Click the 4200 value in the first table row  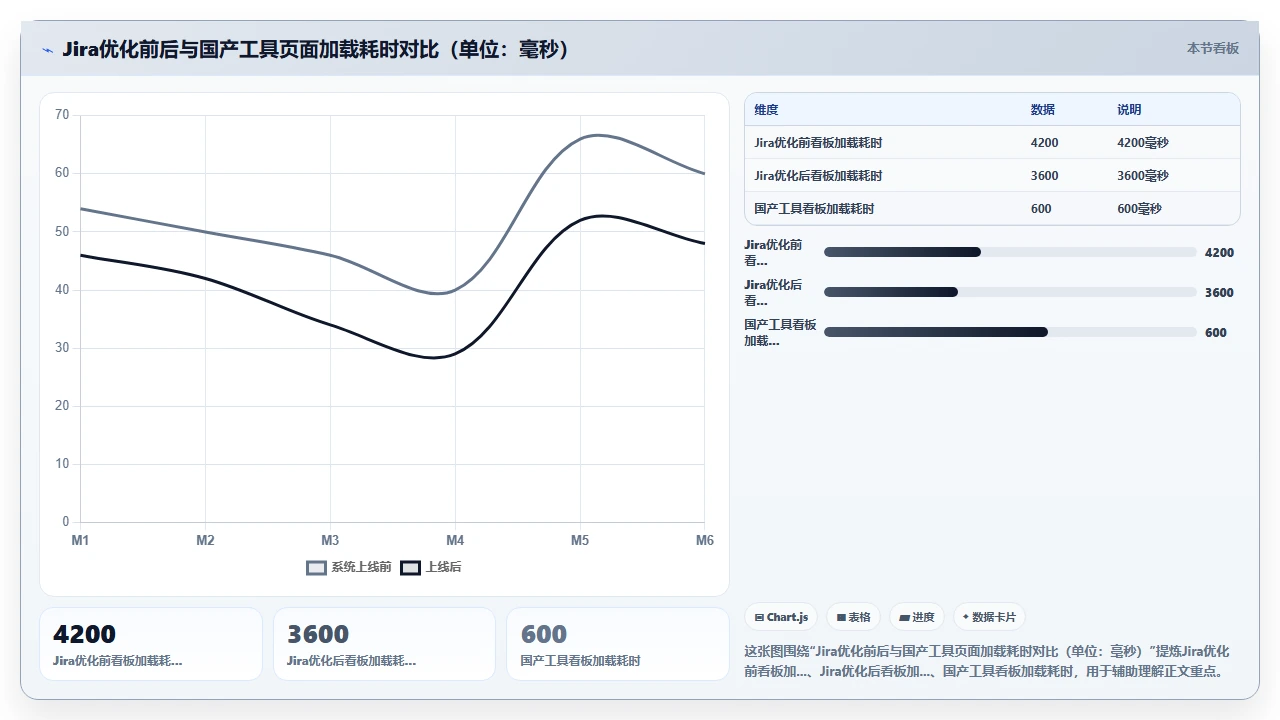click(1044, 143)
